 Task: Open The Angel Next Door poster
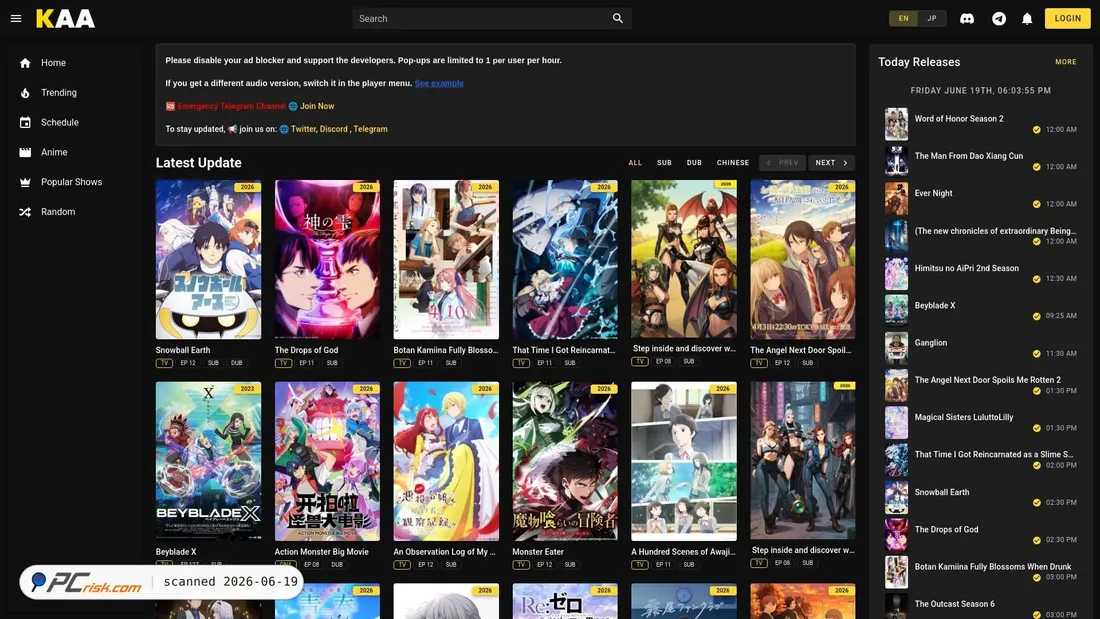click(x=803, y=260)
